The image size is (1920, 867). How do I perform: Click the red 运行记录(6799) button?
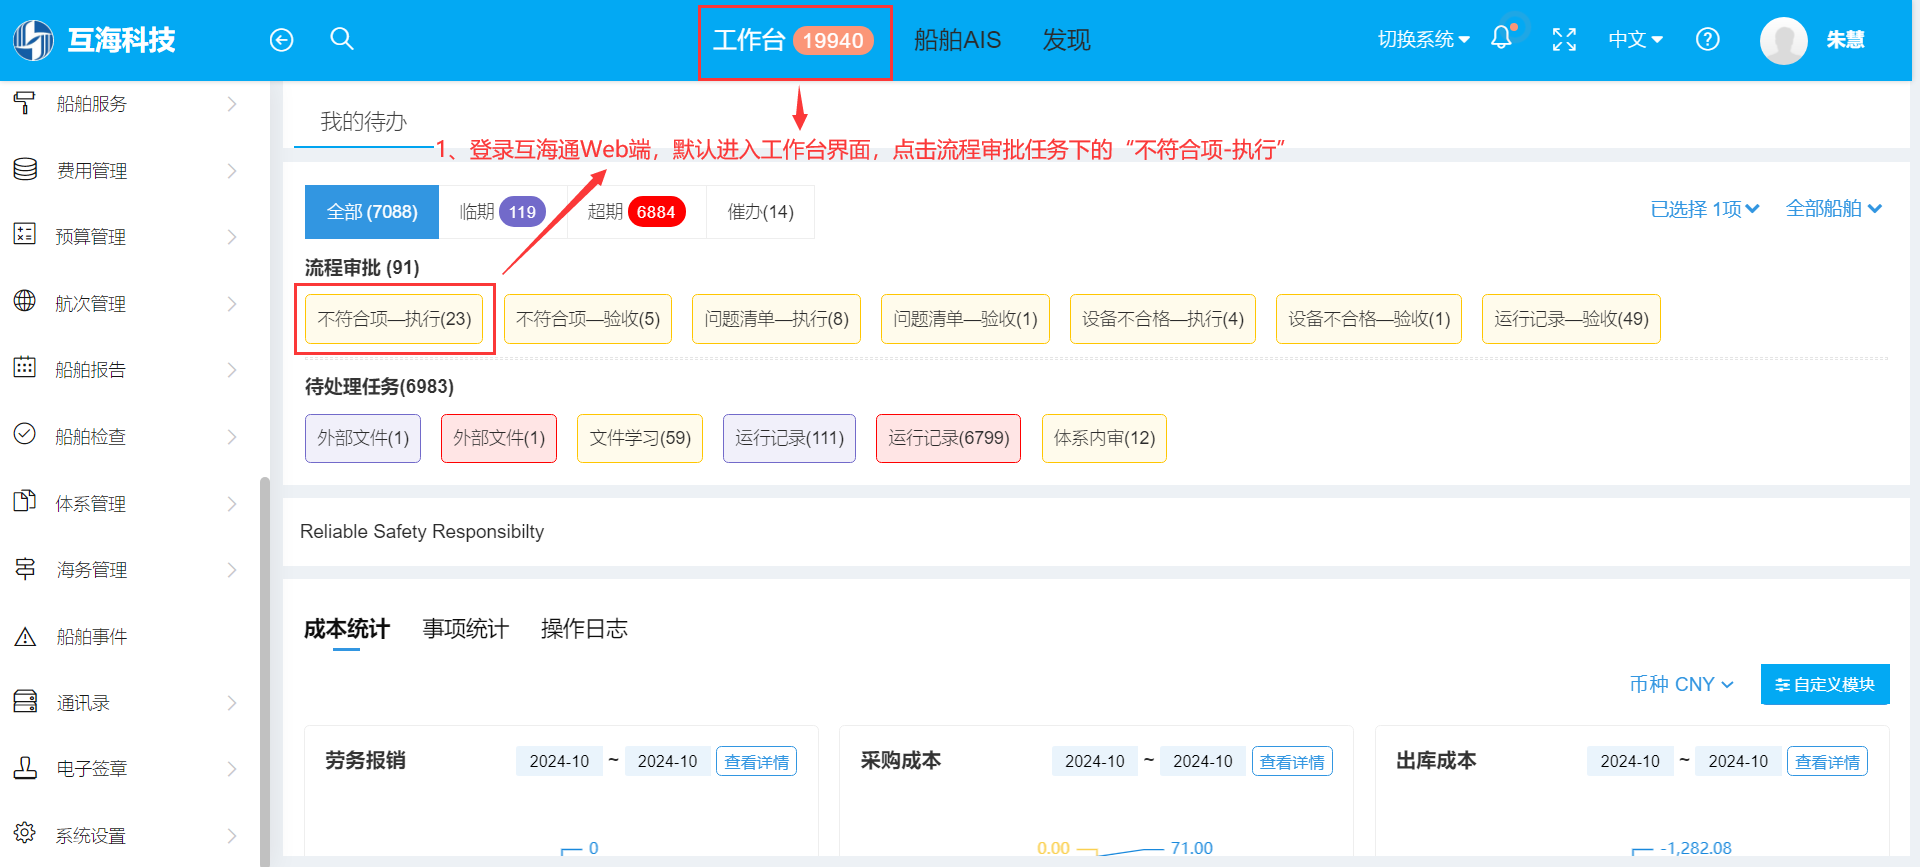(948, 438)
